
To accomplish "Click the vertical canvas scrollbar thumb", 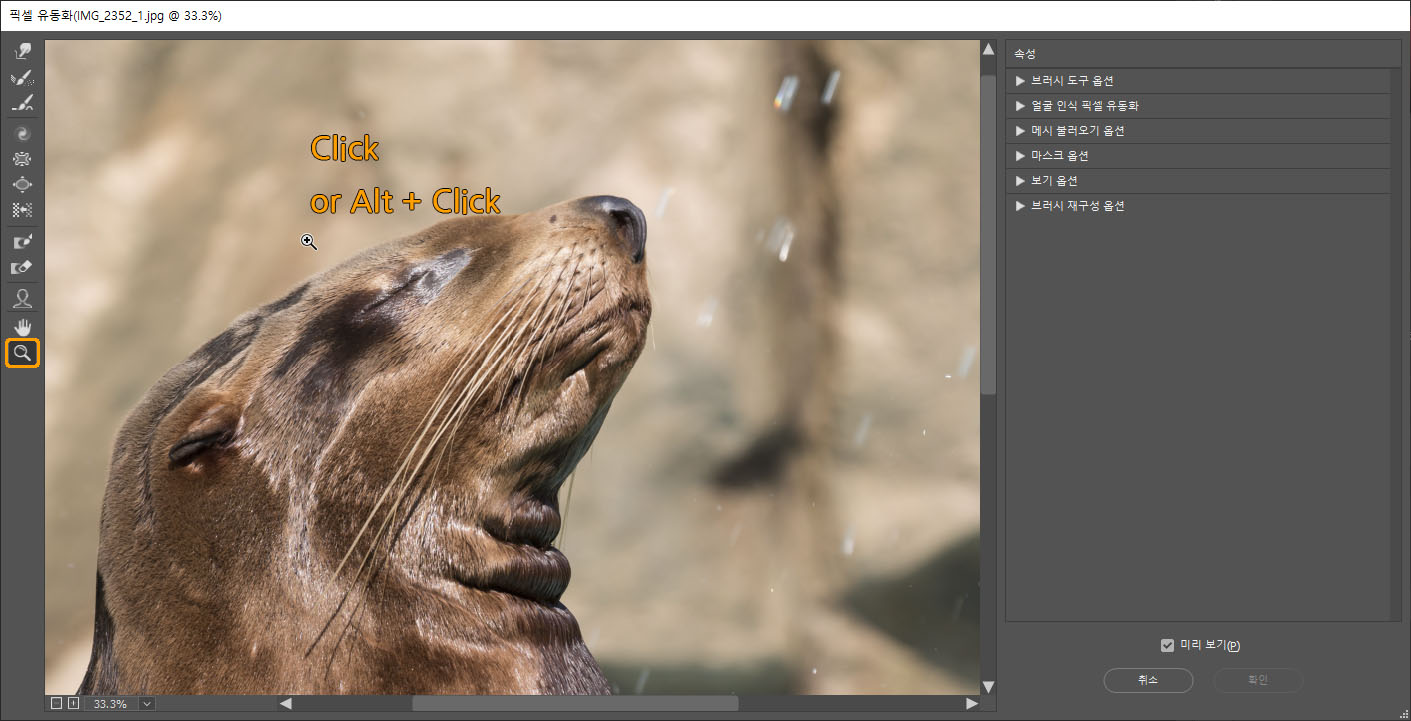I will 988,235.
